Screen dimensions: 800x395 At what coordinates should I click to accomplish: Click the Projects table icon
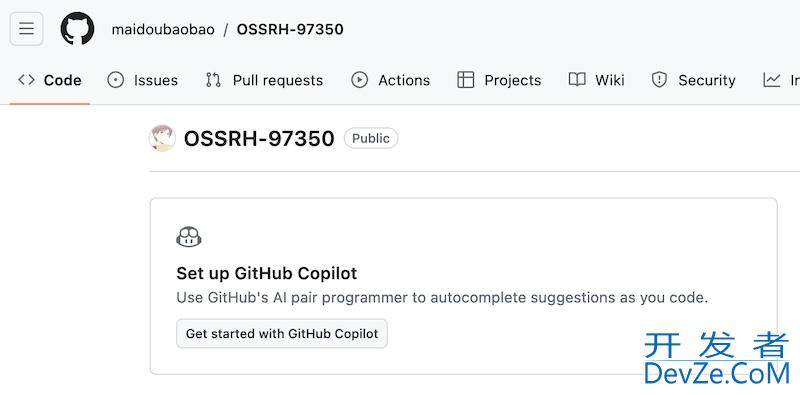point(465,80)
